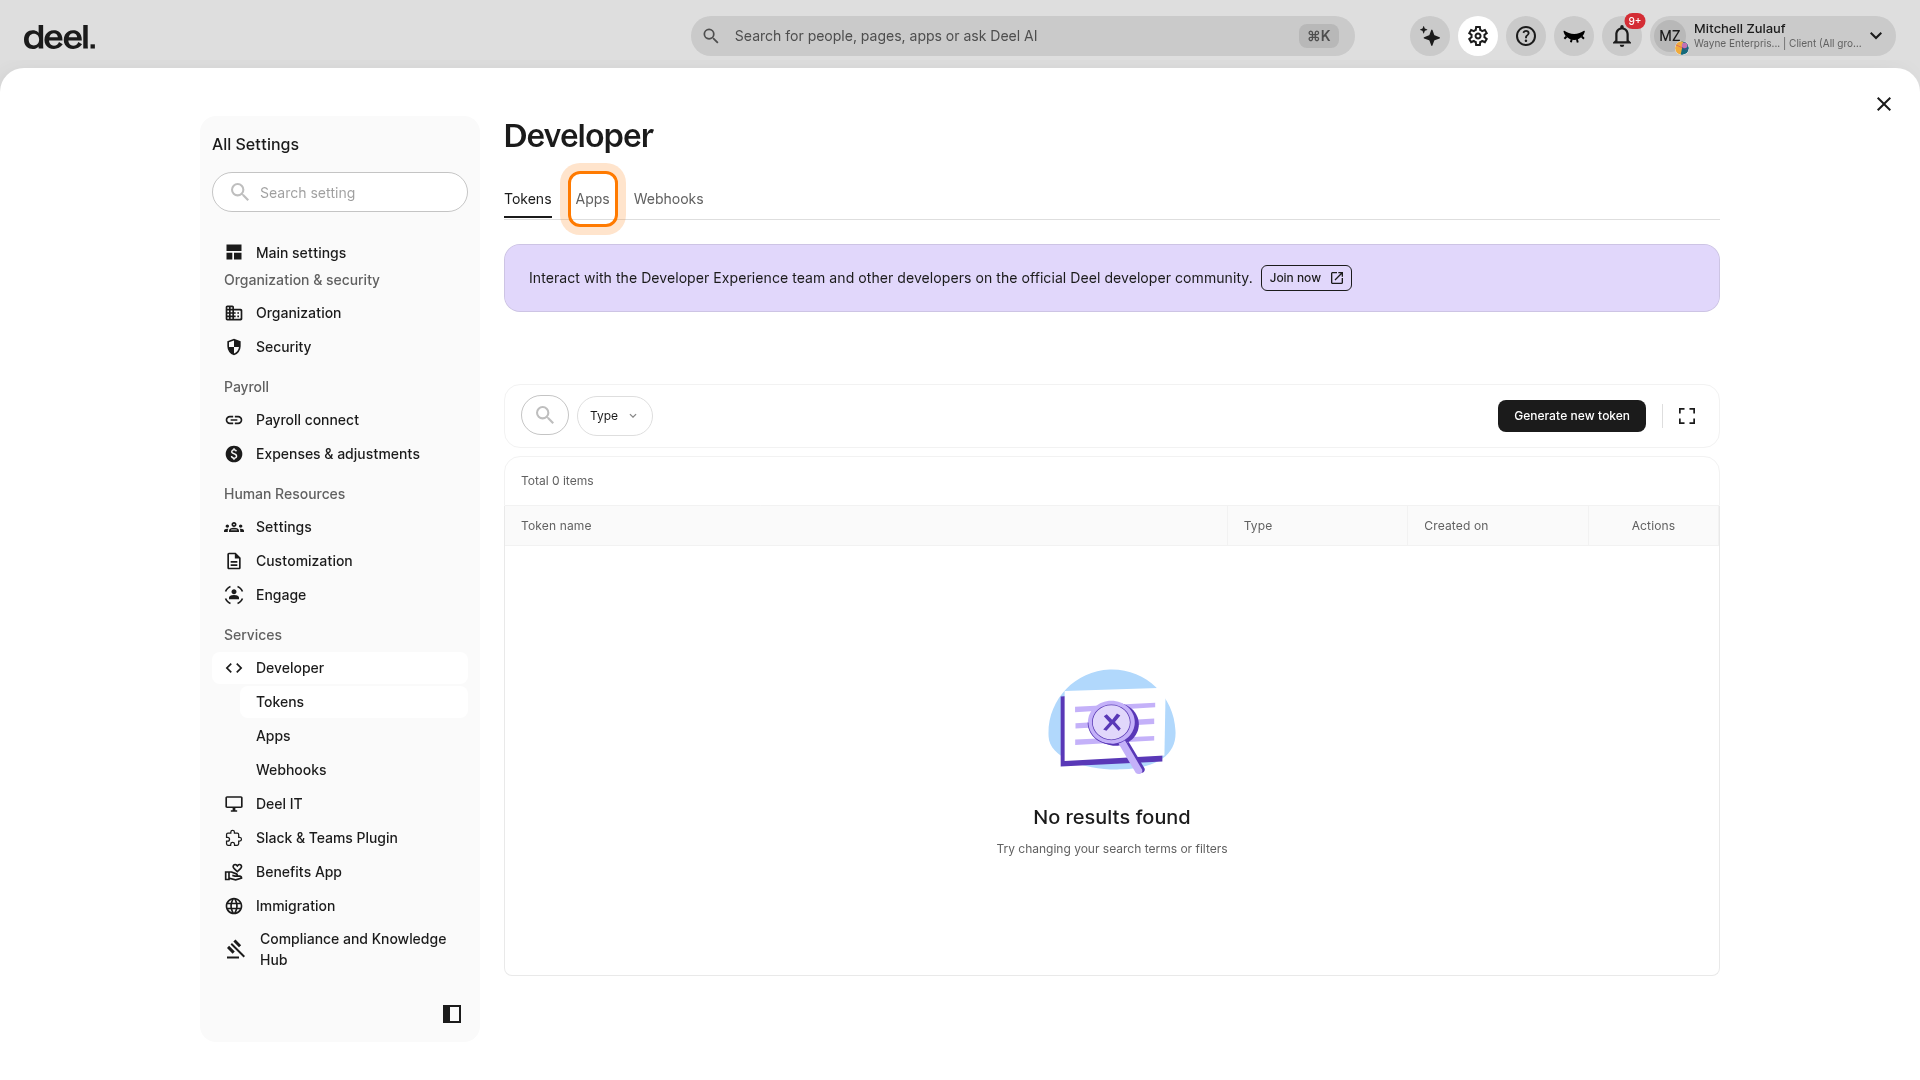Screen dimensions: 1920x1080
Task: Click the Token name column header
Action: [x=866, y=526]
